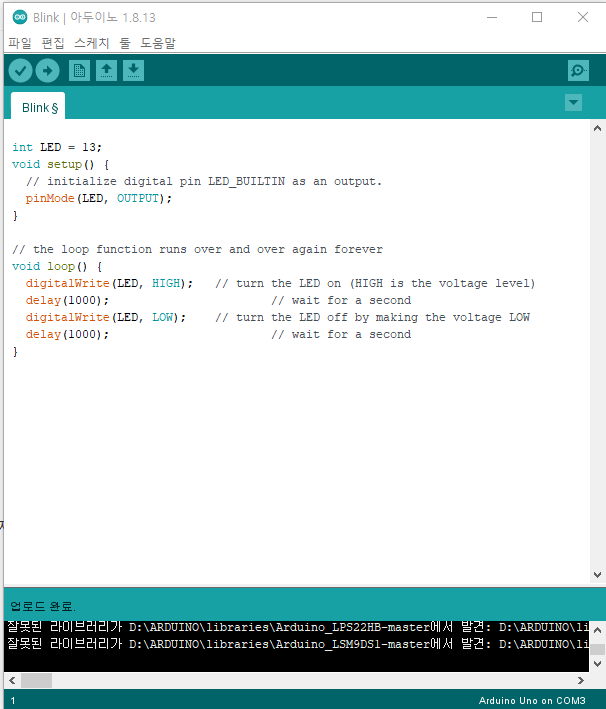Click the editor scrollbar up arrow
Viewport: 606px width, 709px height.
[597, 128]
